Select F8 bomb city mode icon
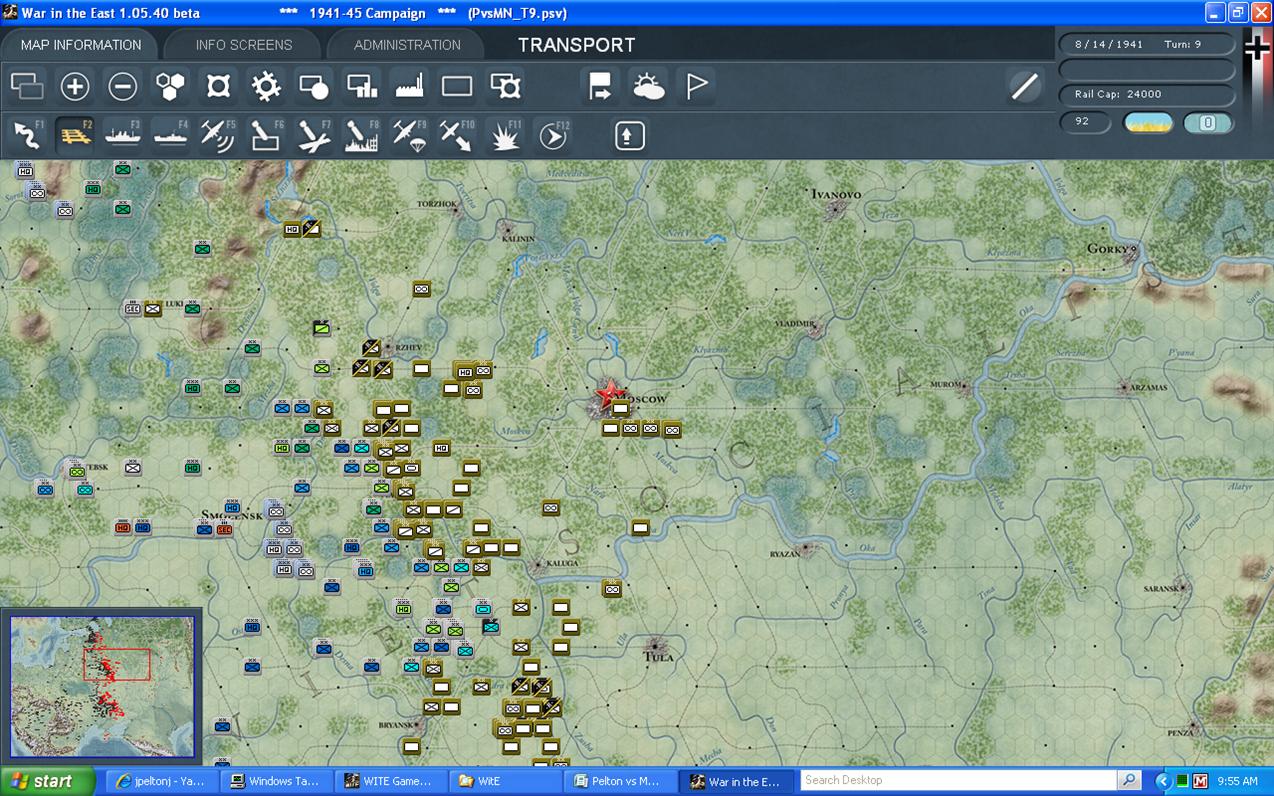Image resolution: width=1274 pixels, height=796 pixels. [x=362, y=135]
